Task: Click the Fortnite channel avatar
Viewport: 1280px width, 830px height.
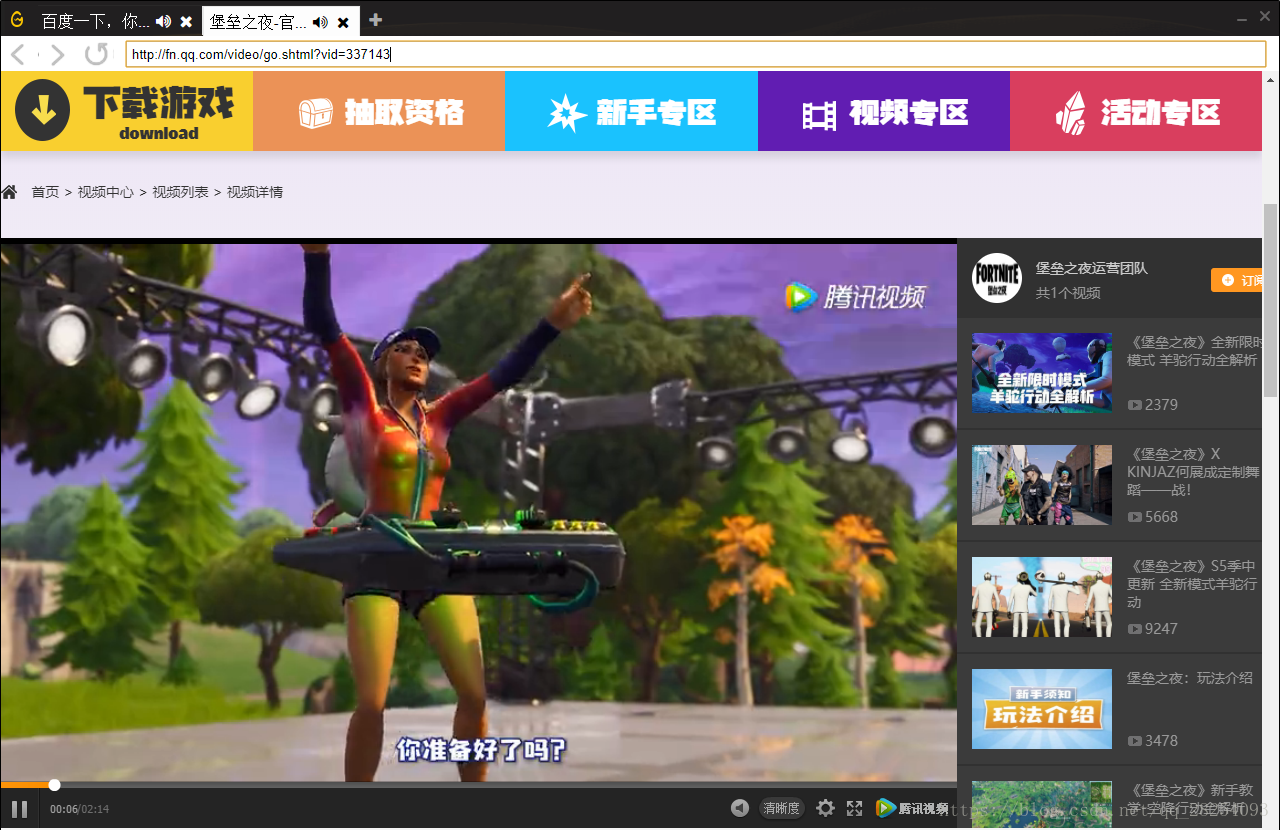Action: point(997,278)
